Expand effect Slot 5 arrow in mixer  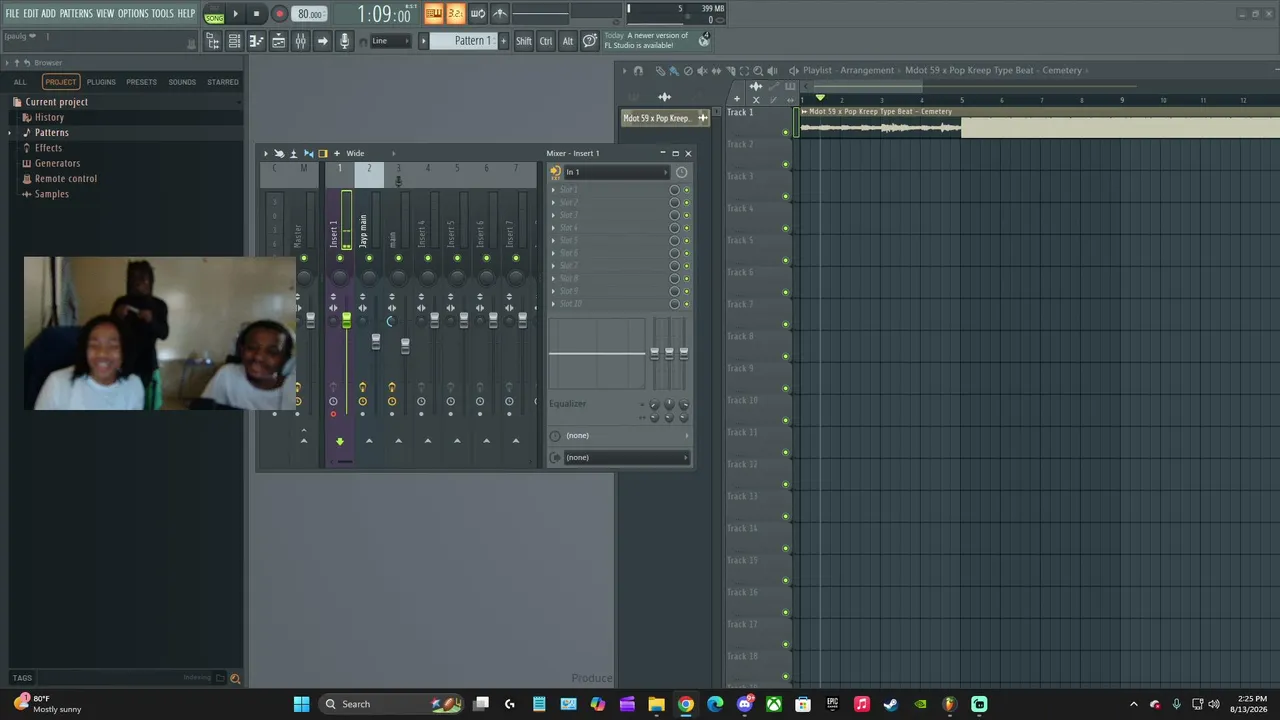[x=554, y=241]
